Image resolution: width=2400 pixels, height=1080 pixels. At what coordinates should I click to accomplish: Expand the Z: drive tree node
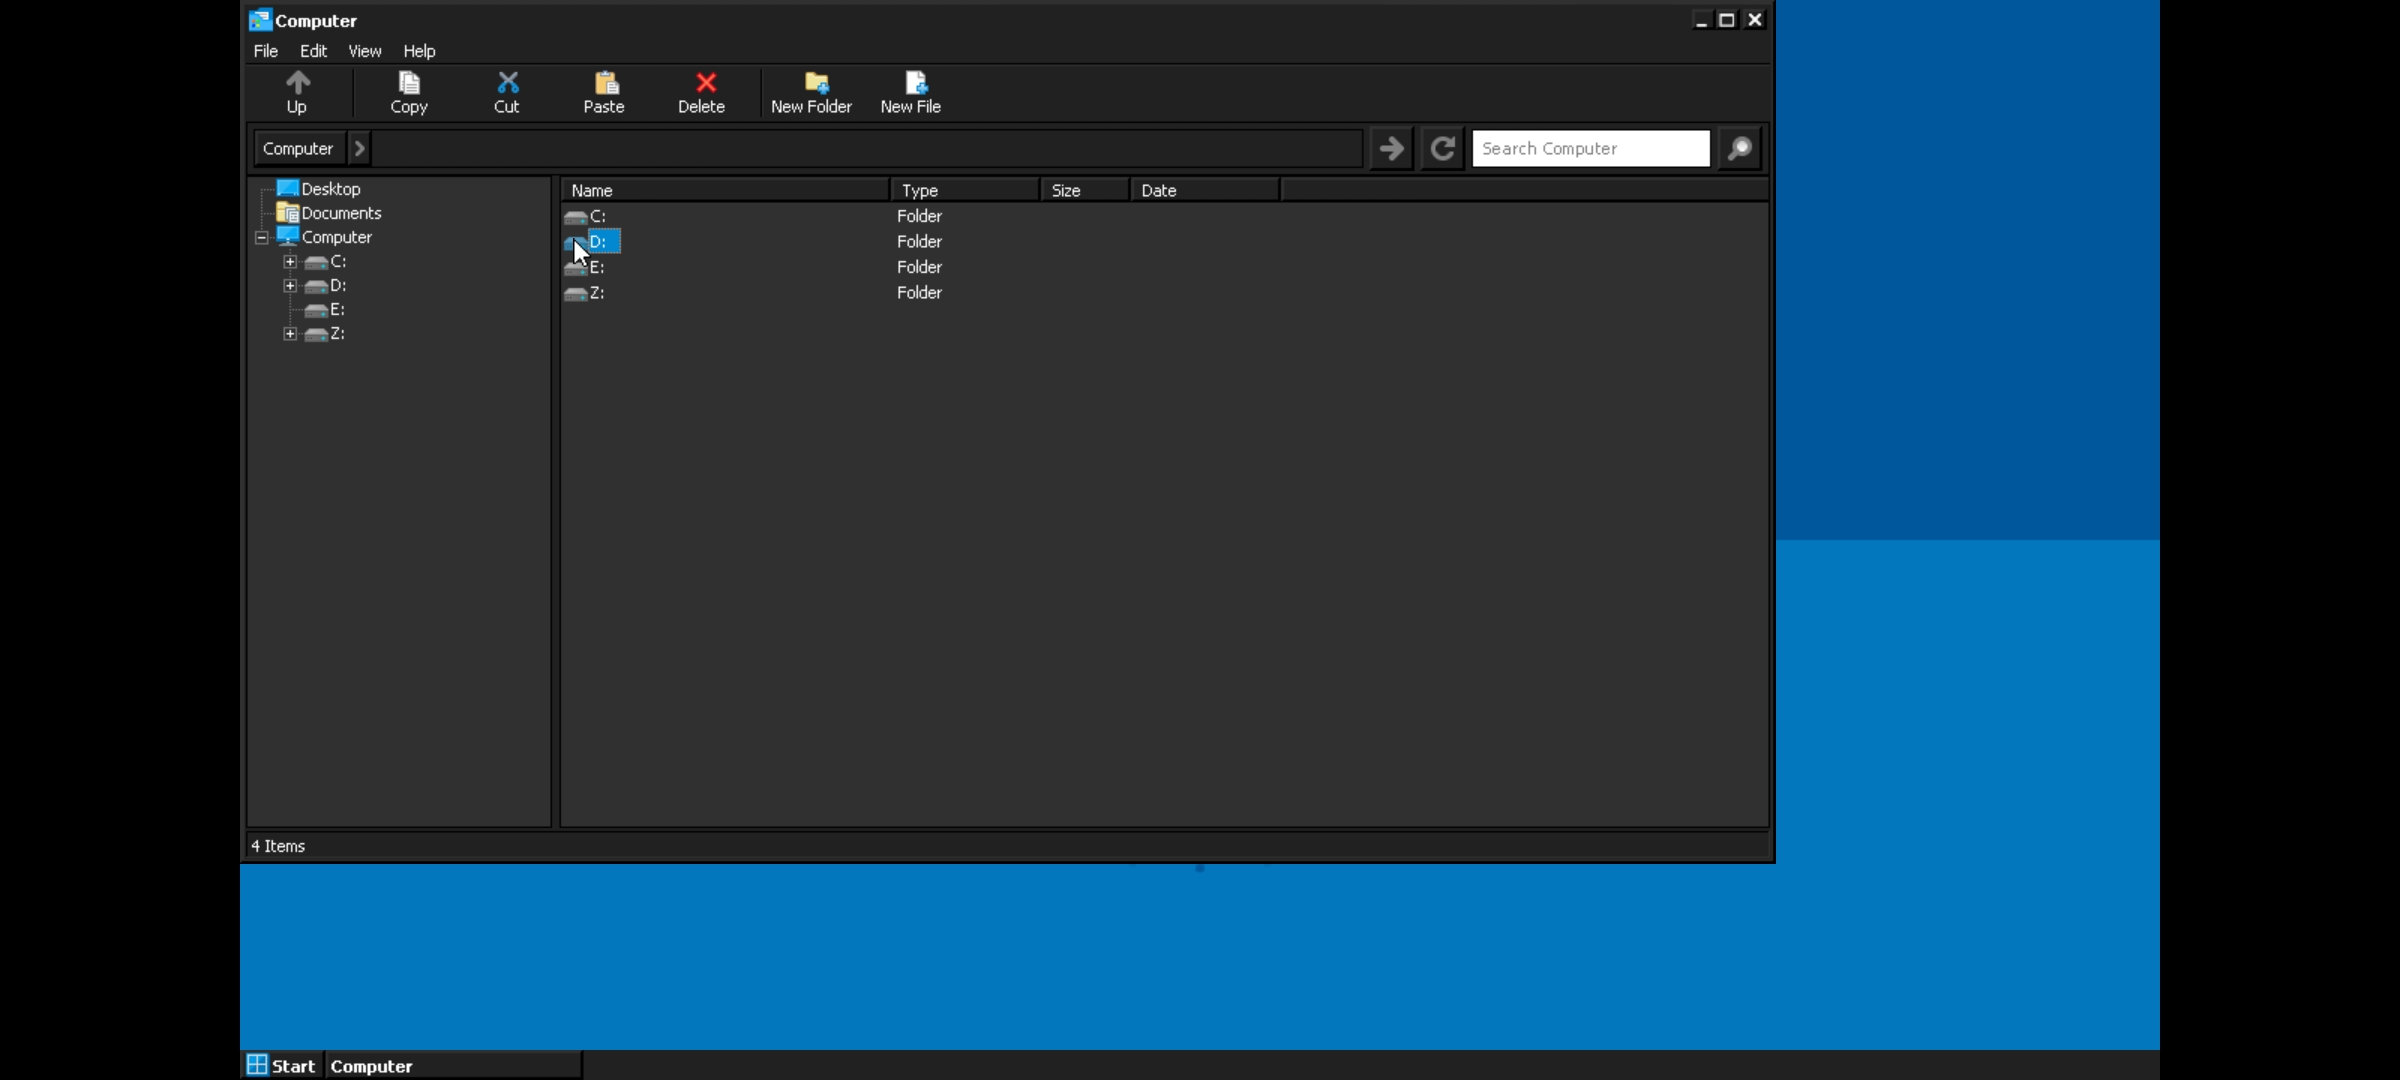[290, 334]
